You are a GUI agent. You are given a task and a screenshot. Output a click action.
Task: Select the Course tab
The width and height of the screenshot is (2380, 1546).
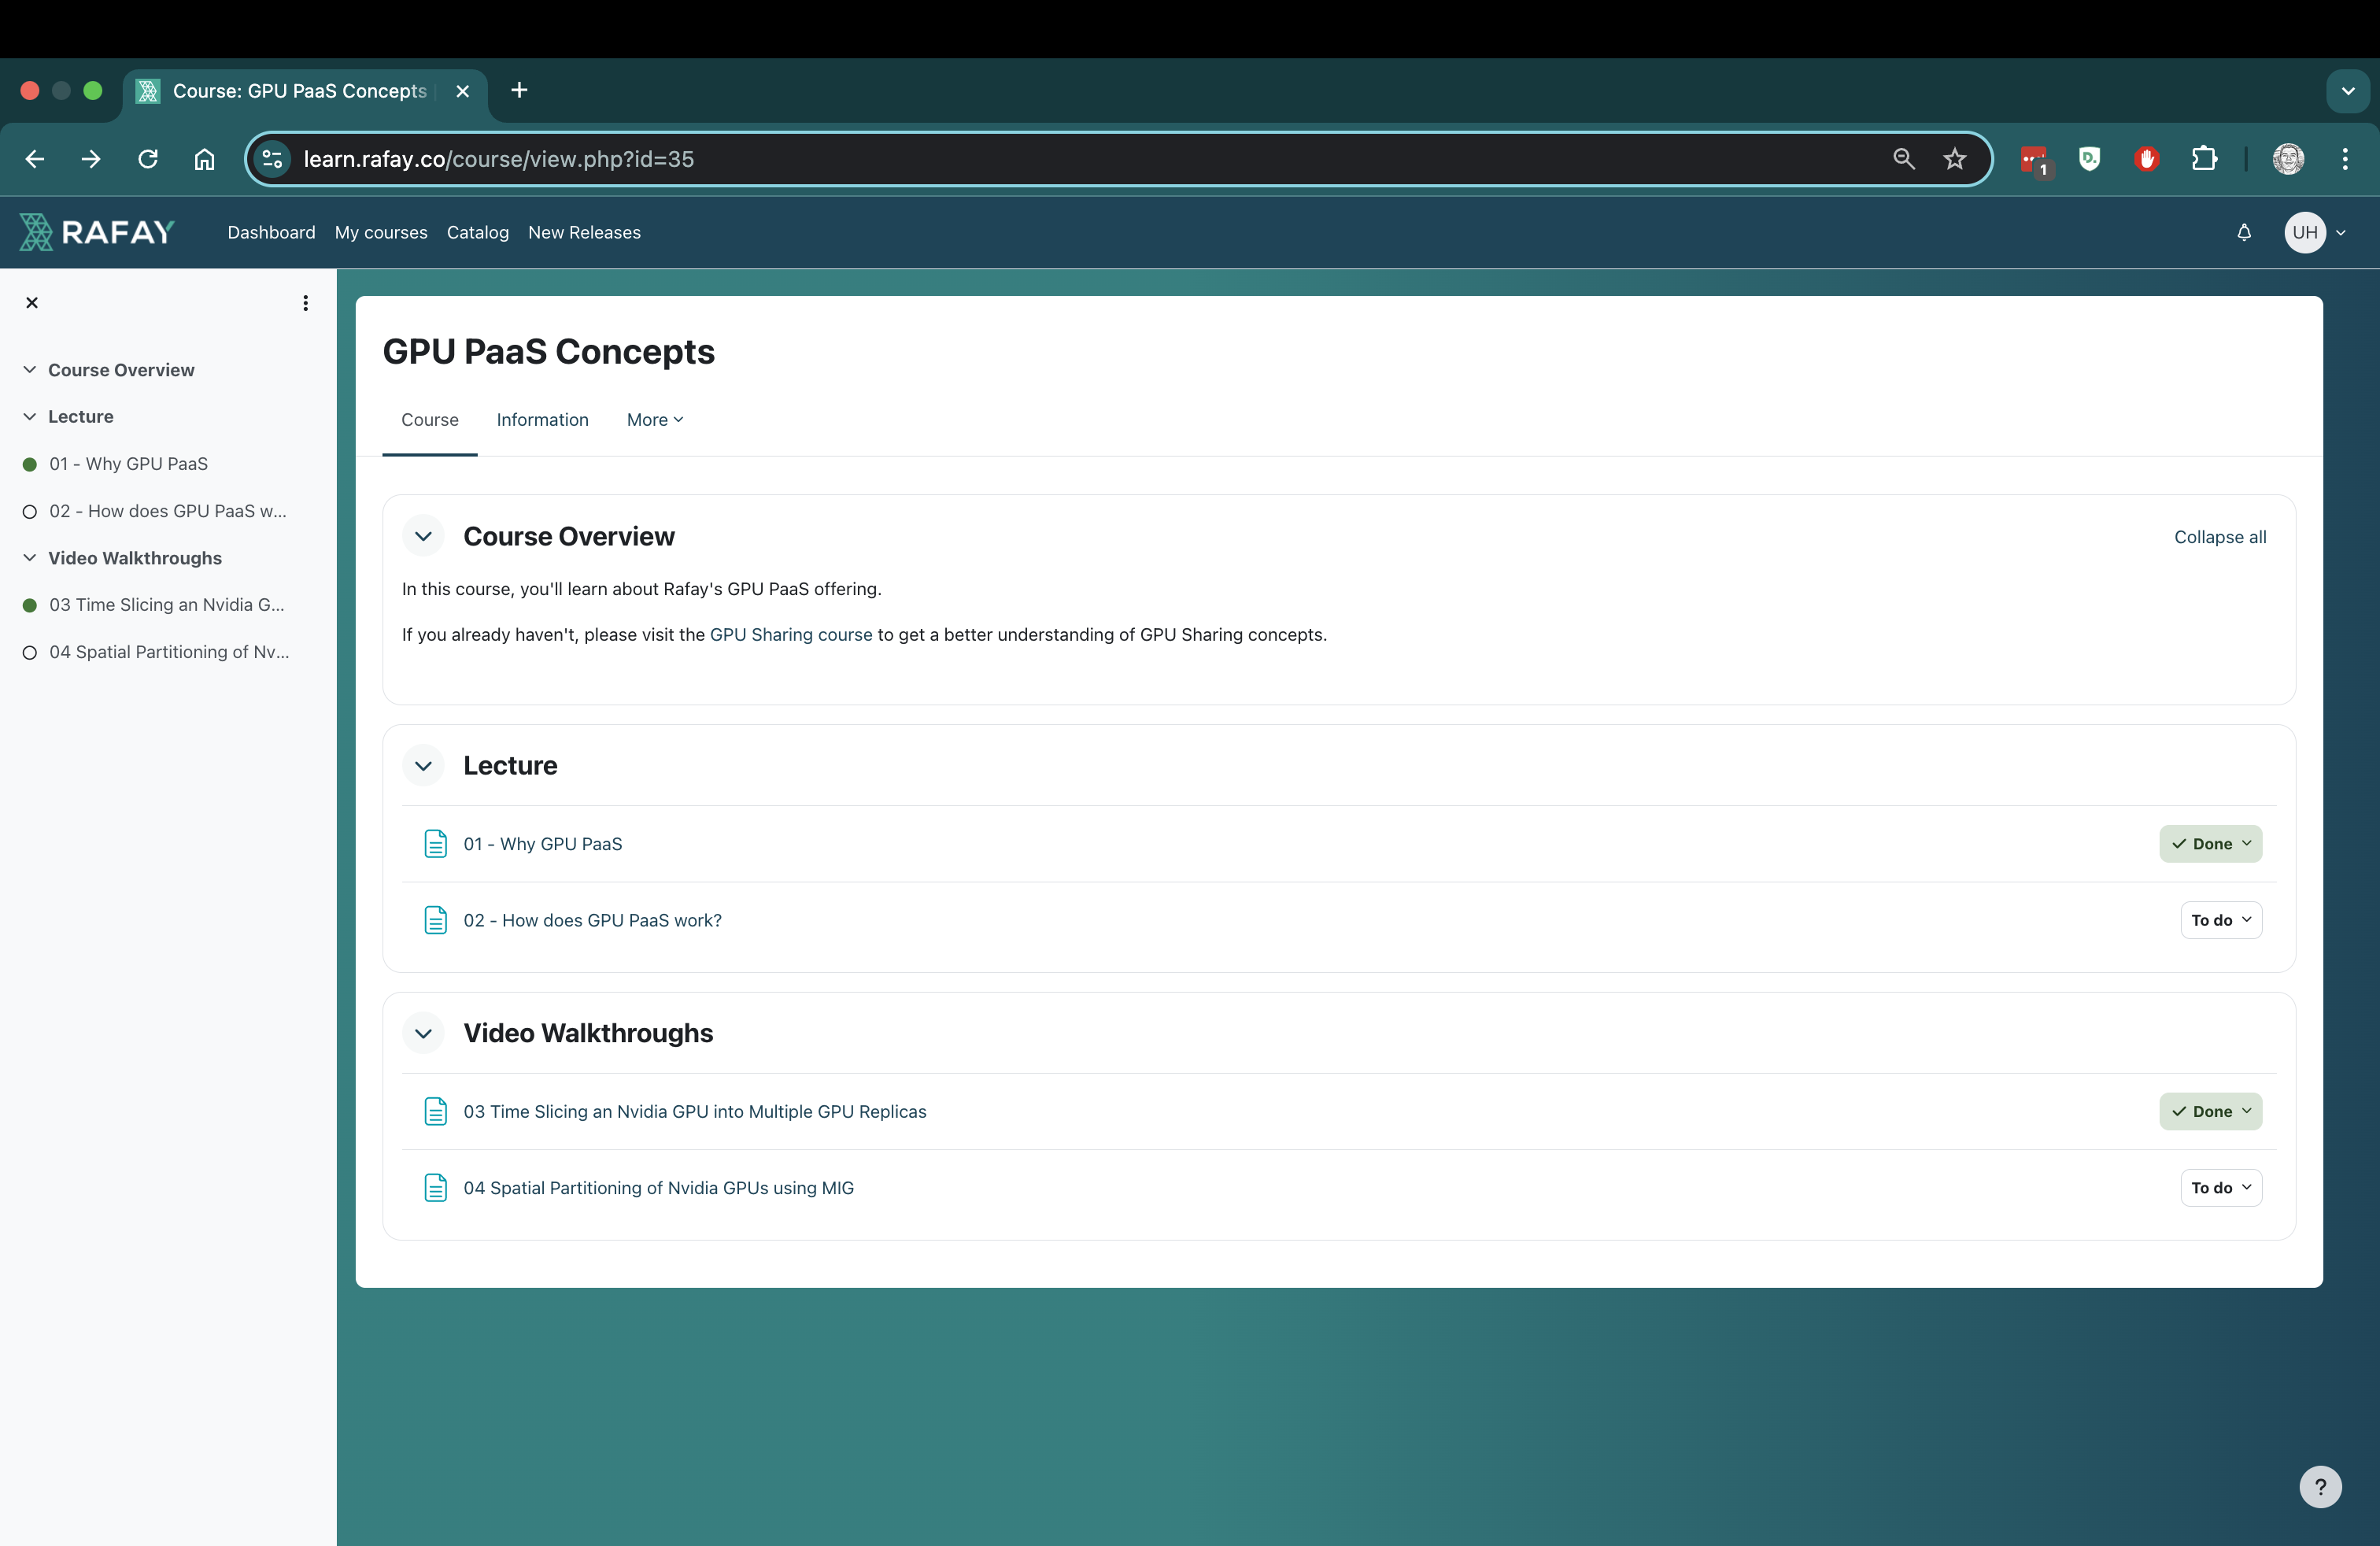[430, 420]
